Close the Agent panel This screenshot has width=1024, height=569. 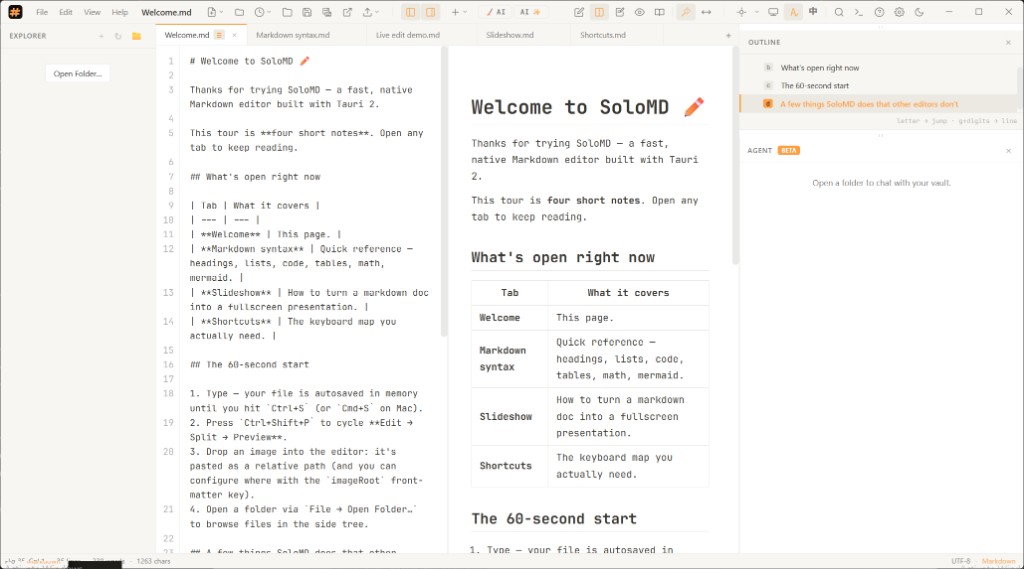pyautogui.click(x=1008, y=151)
